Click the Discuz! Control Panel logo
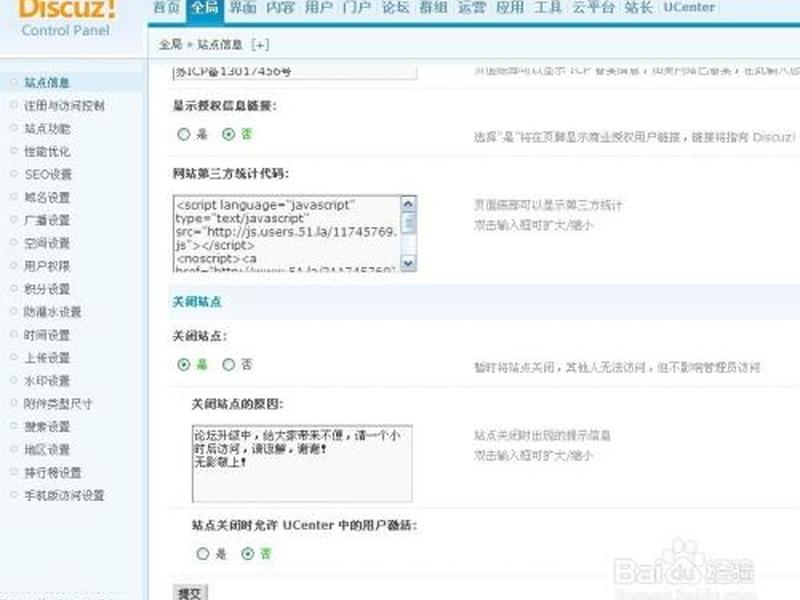The image size is (800, 600). 67,19
